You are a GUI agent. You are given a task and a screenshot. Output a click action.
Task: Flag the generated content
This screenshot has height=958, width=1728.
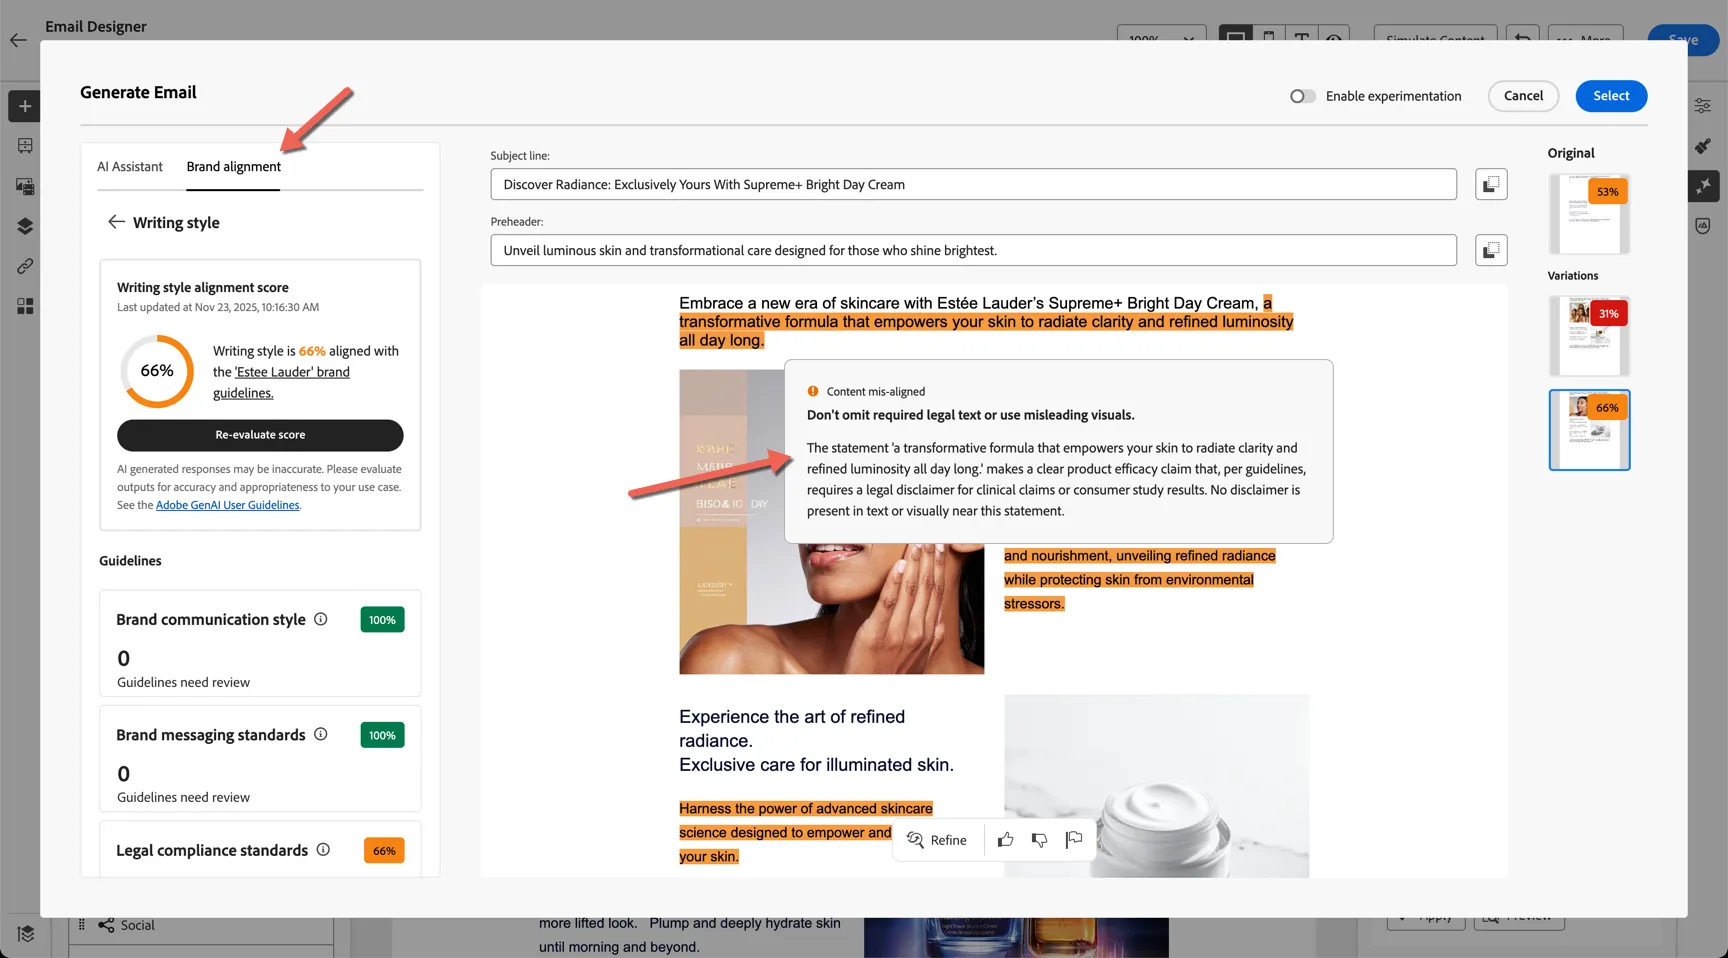tap(1074, 840)
